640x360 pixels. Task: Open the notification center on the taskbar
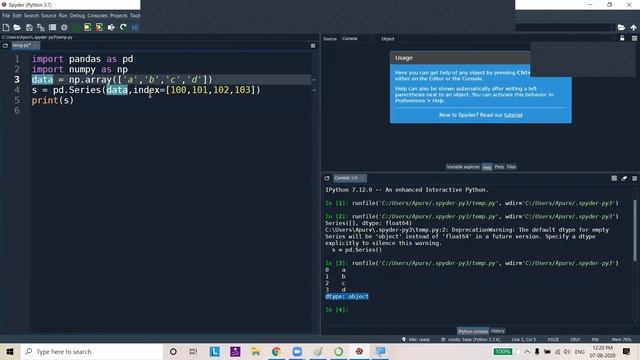[x=627, y=351]
